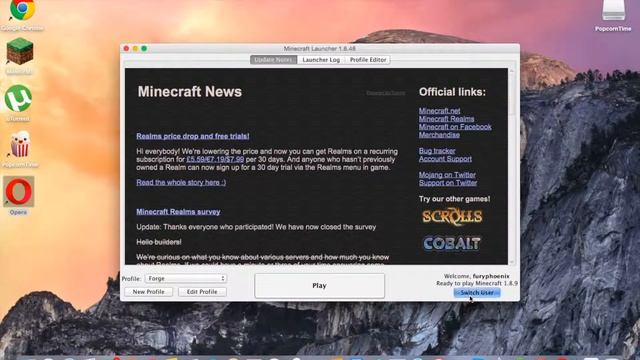Open the Minecraft Realms survey link

178,211
